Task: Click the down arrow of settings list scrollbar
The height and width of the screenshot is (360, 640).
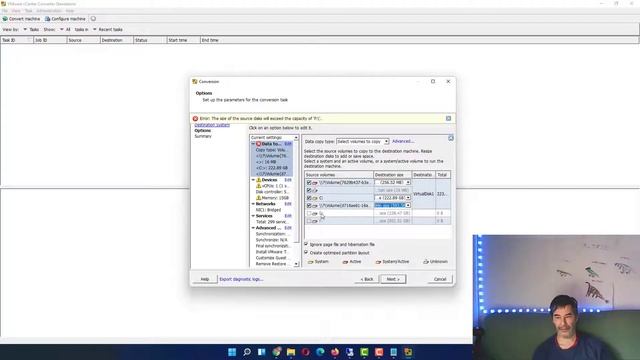Action: (296, 264)
